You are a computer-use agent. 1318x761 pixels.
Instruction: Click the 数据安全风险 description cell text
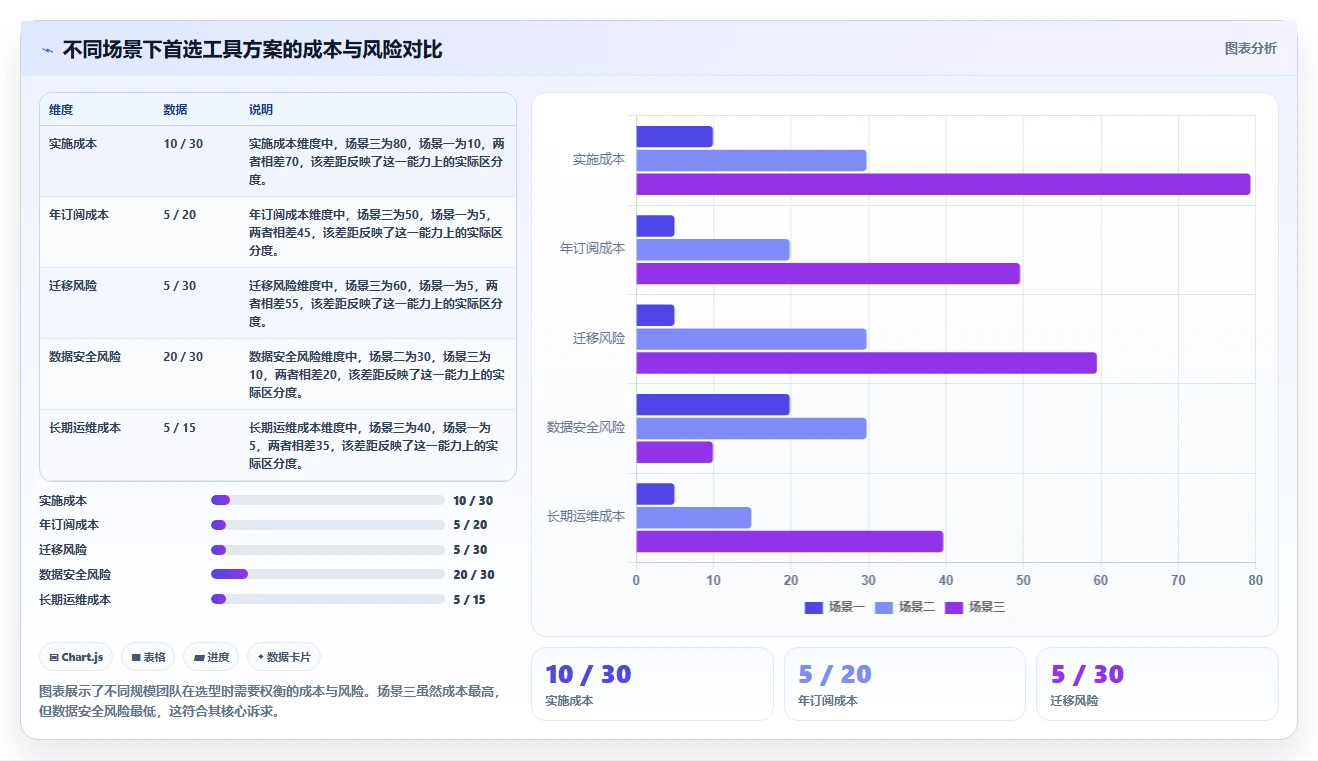point(377,375)
